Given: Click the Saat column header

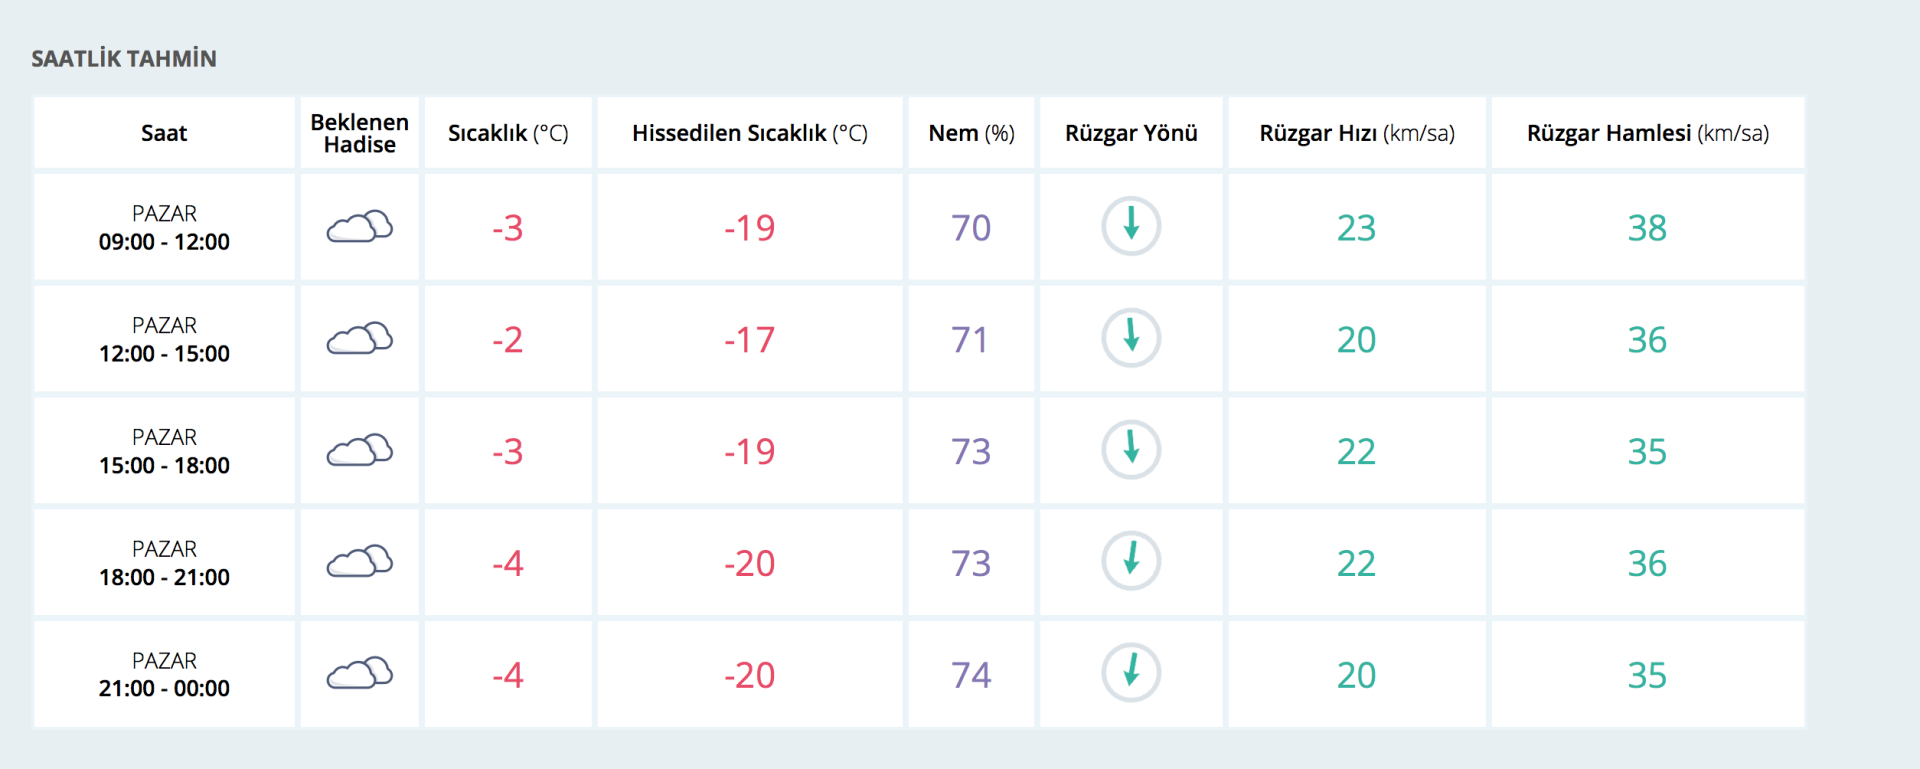Looking at the screenshot, I should click(164, 133).
